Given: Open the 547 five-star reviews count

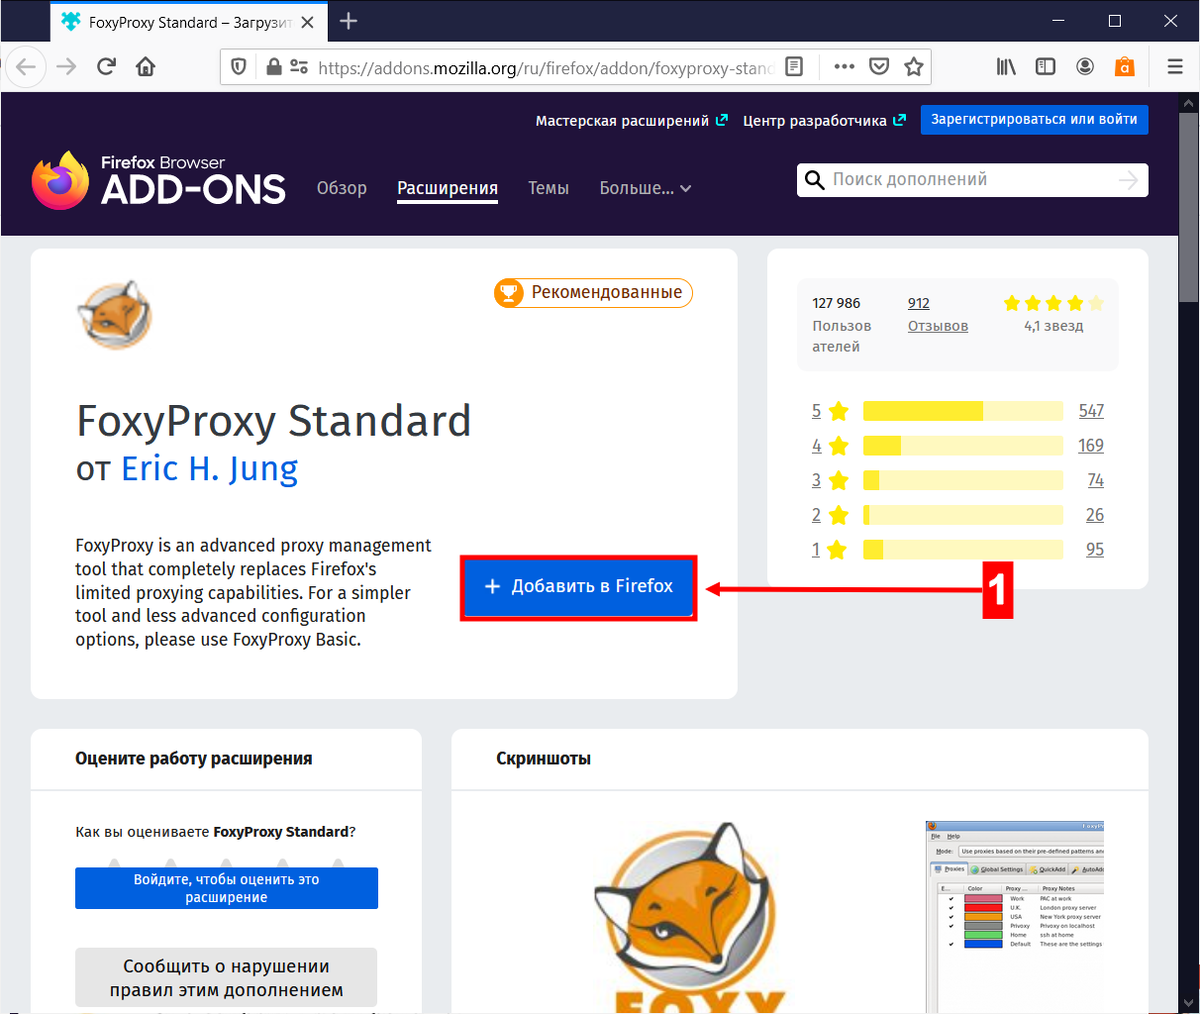Looking at the screenshot, I should tap(1091, 411).
